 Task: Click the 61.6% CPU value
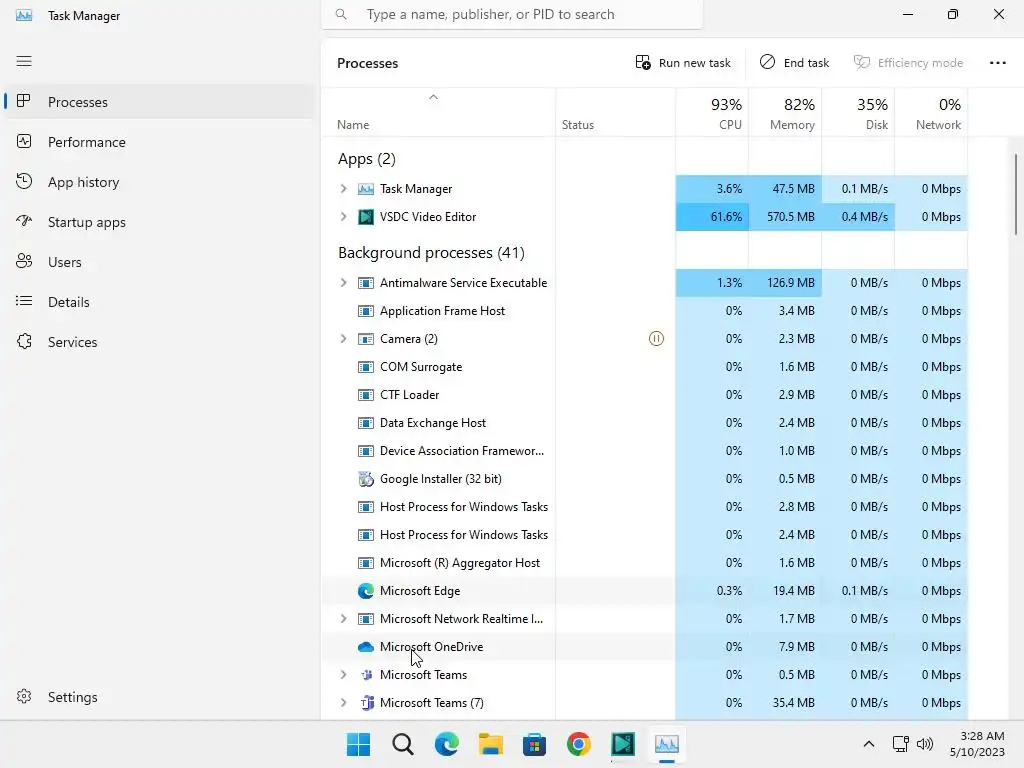pyautogui.click(x=726, y=217)
